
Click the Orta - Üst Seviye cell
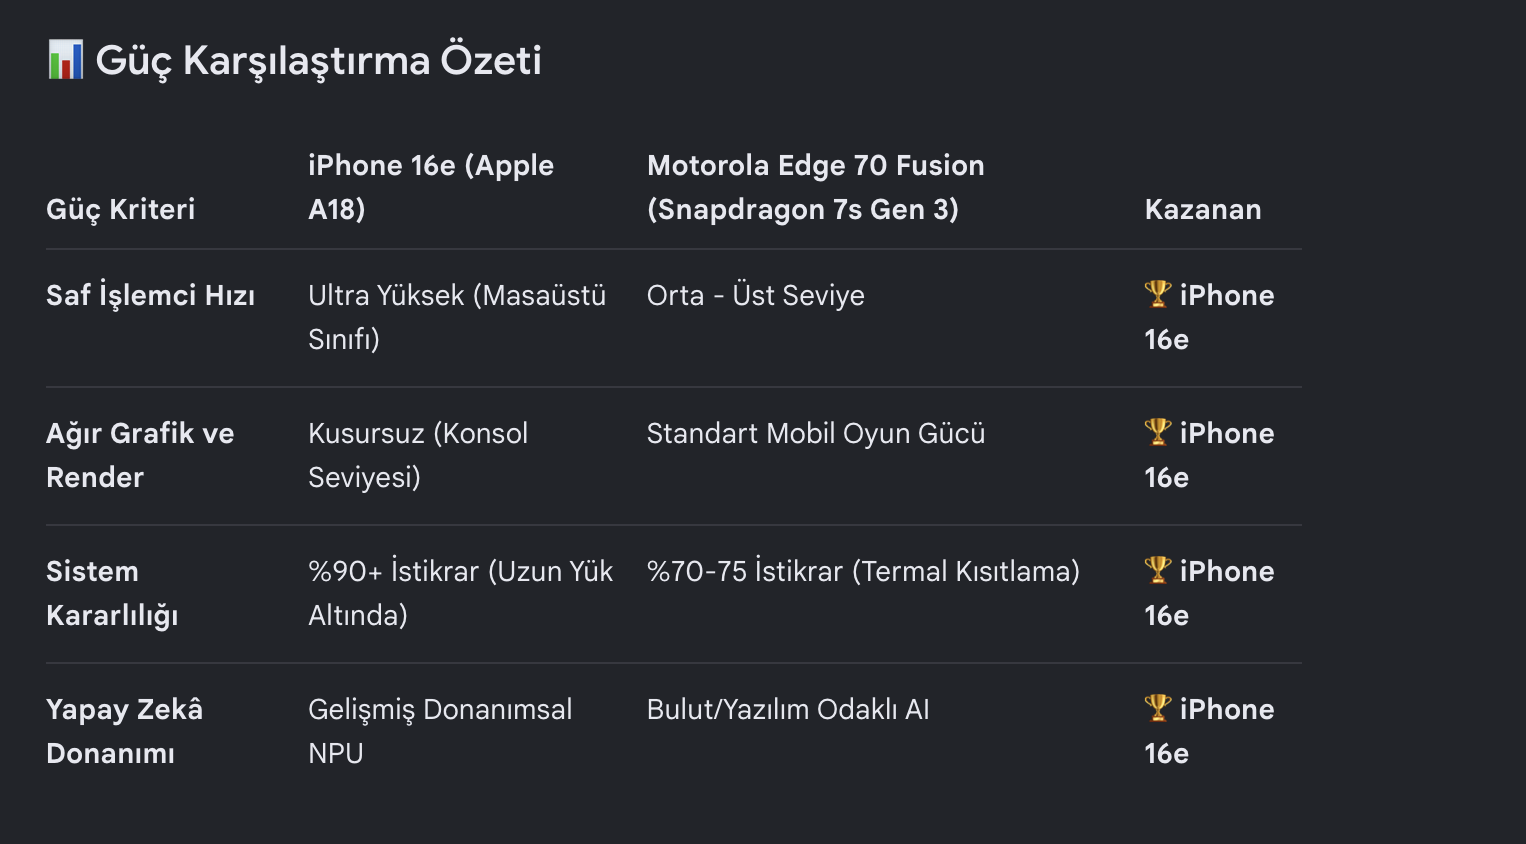point(756,295)
